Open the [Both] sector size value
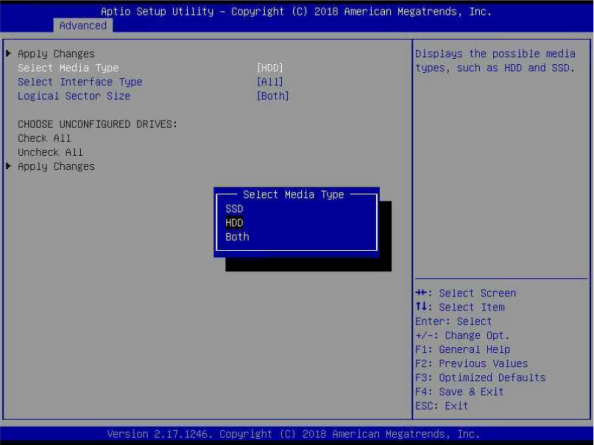The image size is (594, 445). point(273,96)
